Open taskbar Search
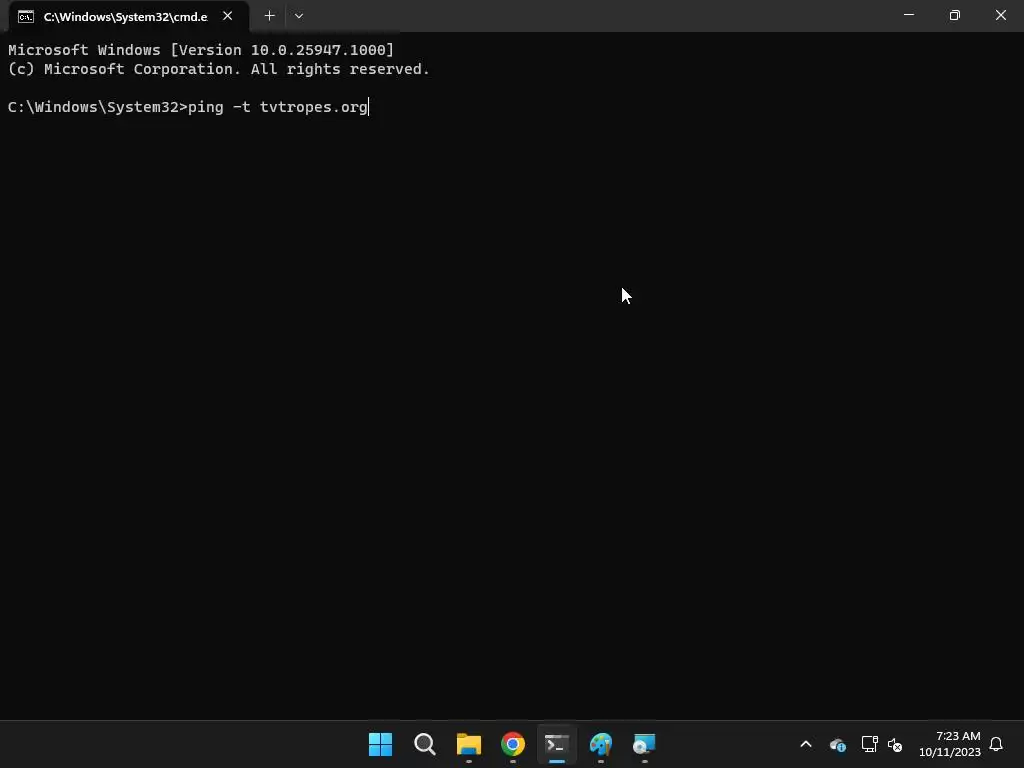The width and height of the screenshot is (1024, 768). pyautogui.click(x=424, y=744)
